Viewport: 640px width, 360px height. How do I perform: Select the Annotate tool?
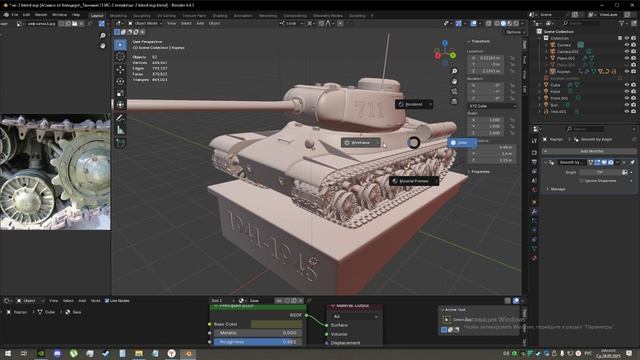point(120,118)
